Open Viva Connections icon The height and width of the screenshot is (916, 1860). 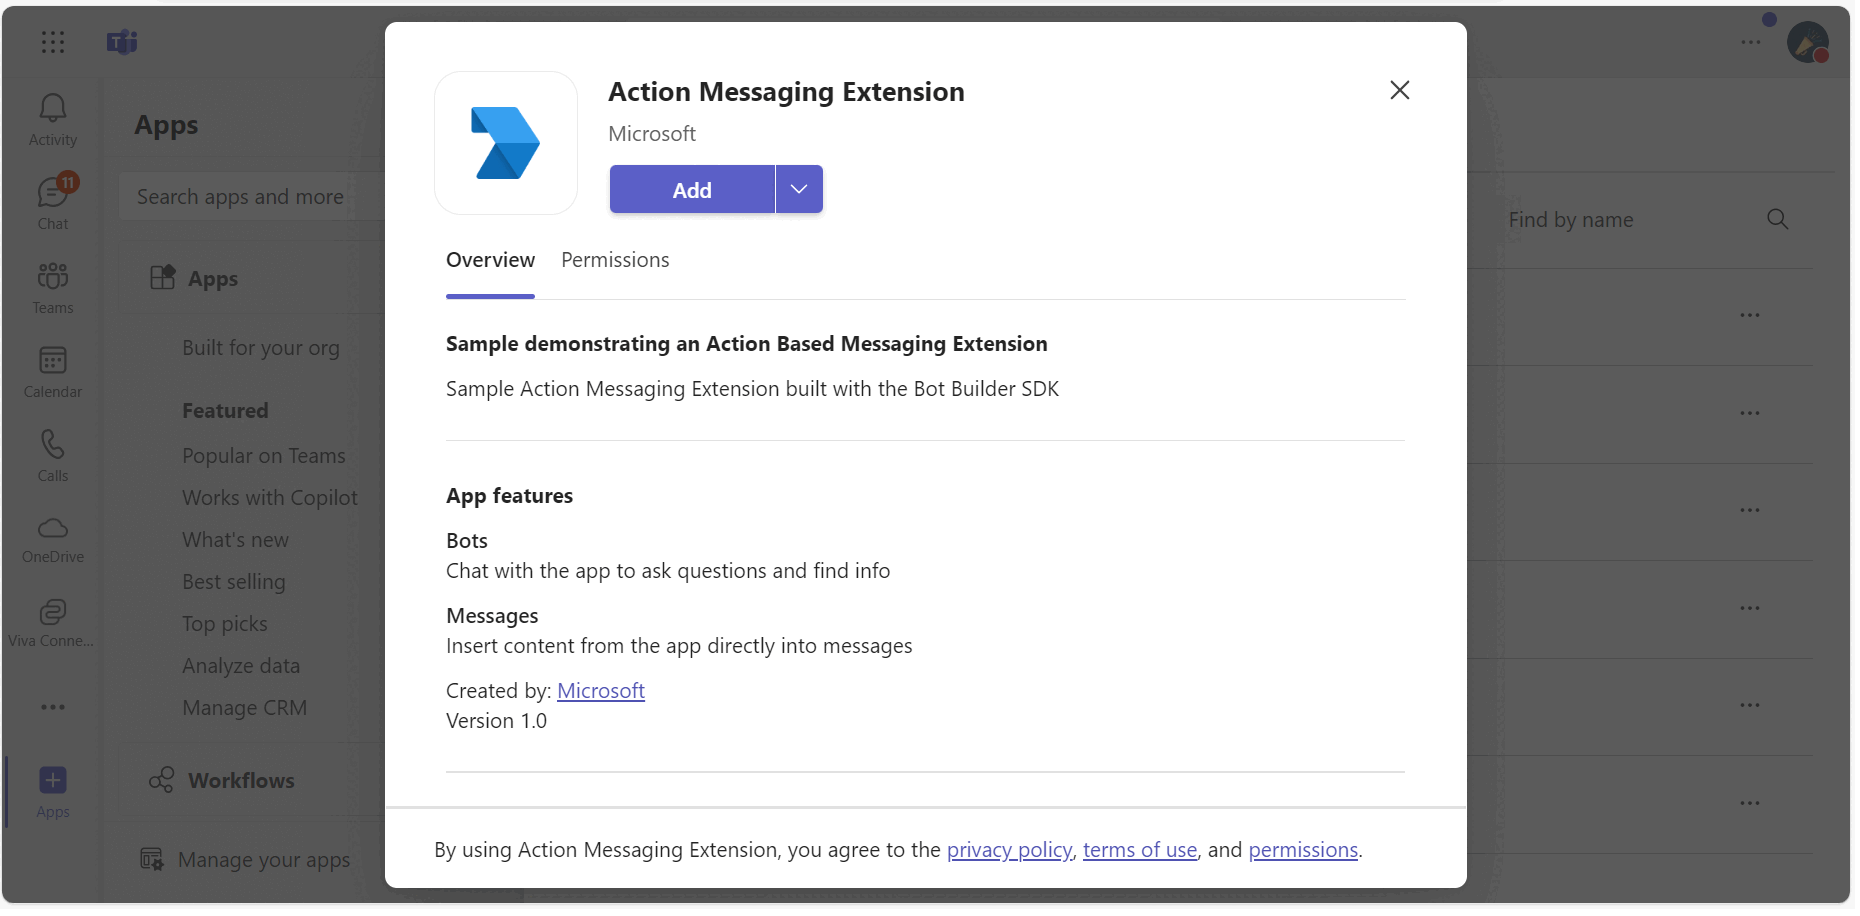(52, 620)
